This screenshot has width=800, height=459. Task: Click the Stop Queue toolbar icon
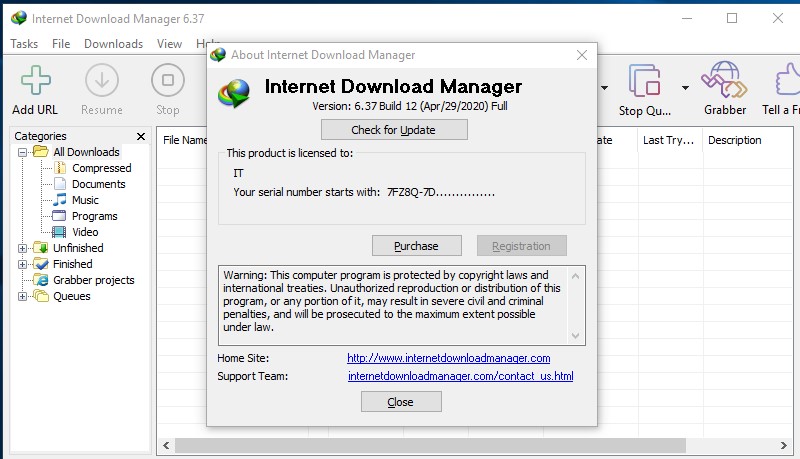coord(644,80)
